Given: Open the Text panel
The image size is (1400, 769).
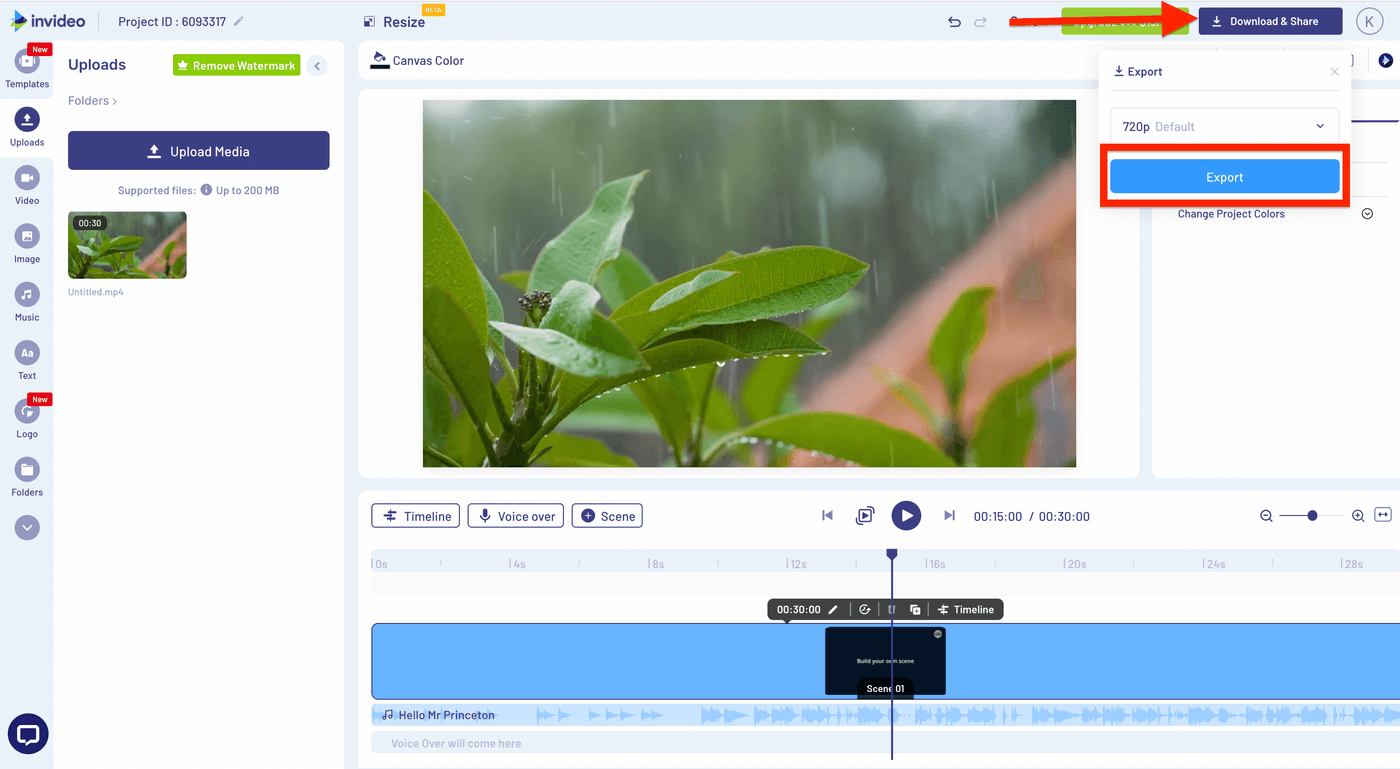Looking at the screenshot, I should pyautogui.click(x=27, y=355).
